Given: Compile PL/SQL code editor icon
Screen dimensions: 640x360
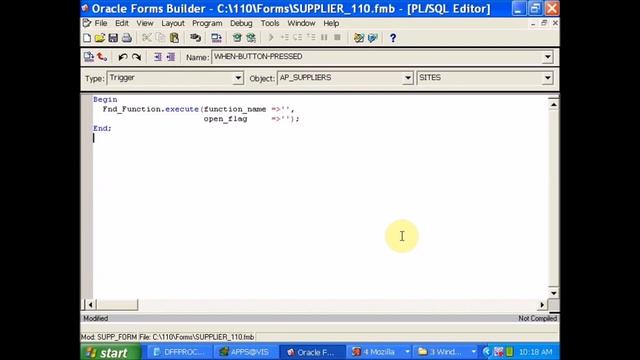Looking at the screenshot, I should pyautogui.click(x=89, y=57).
